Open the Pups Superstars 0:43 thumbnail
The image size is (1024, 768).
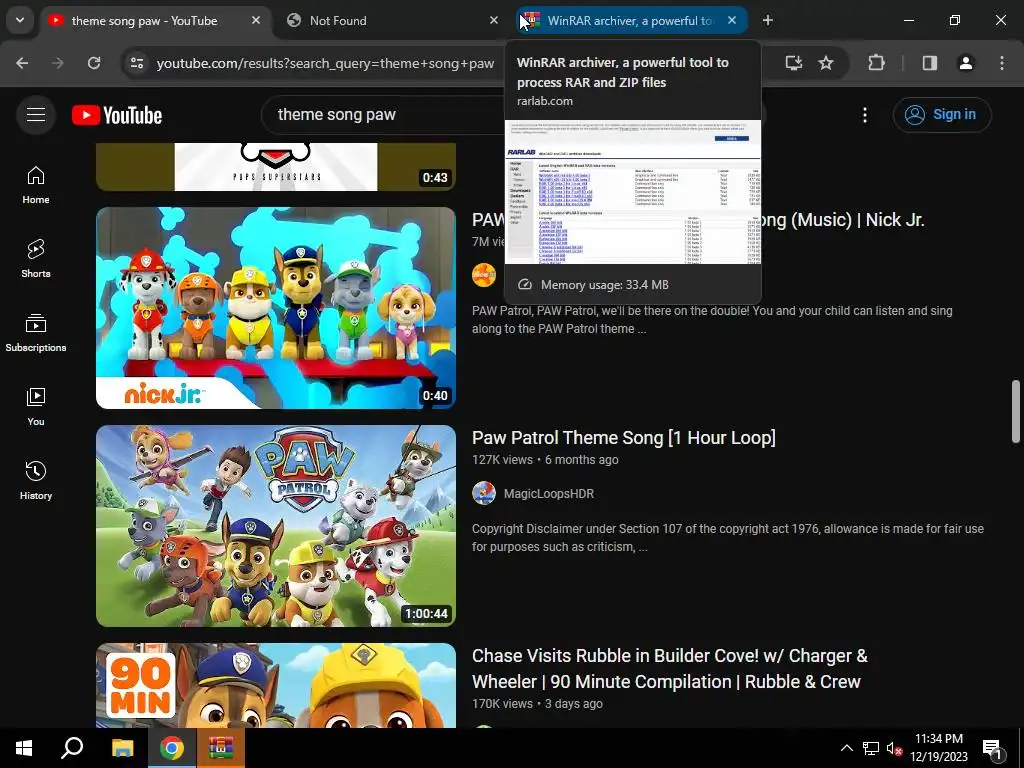(x=276, y=167)
